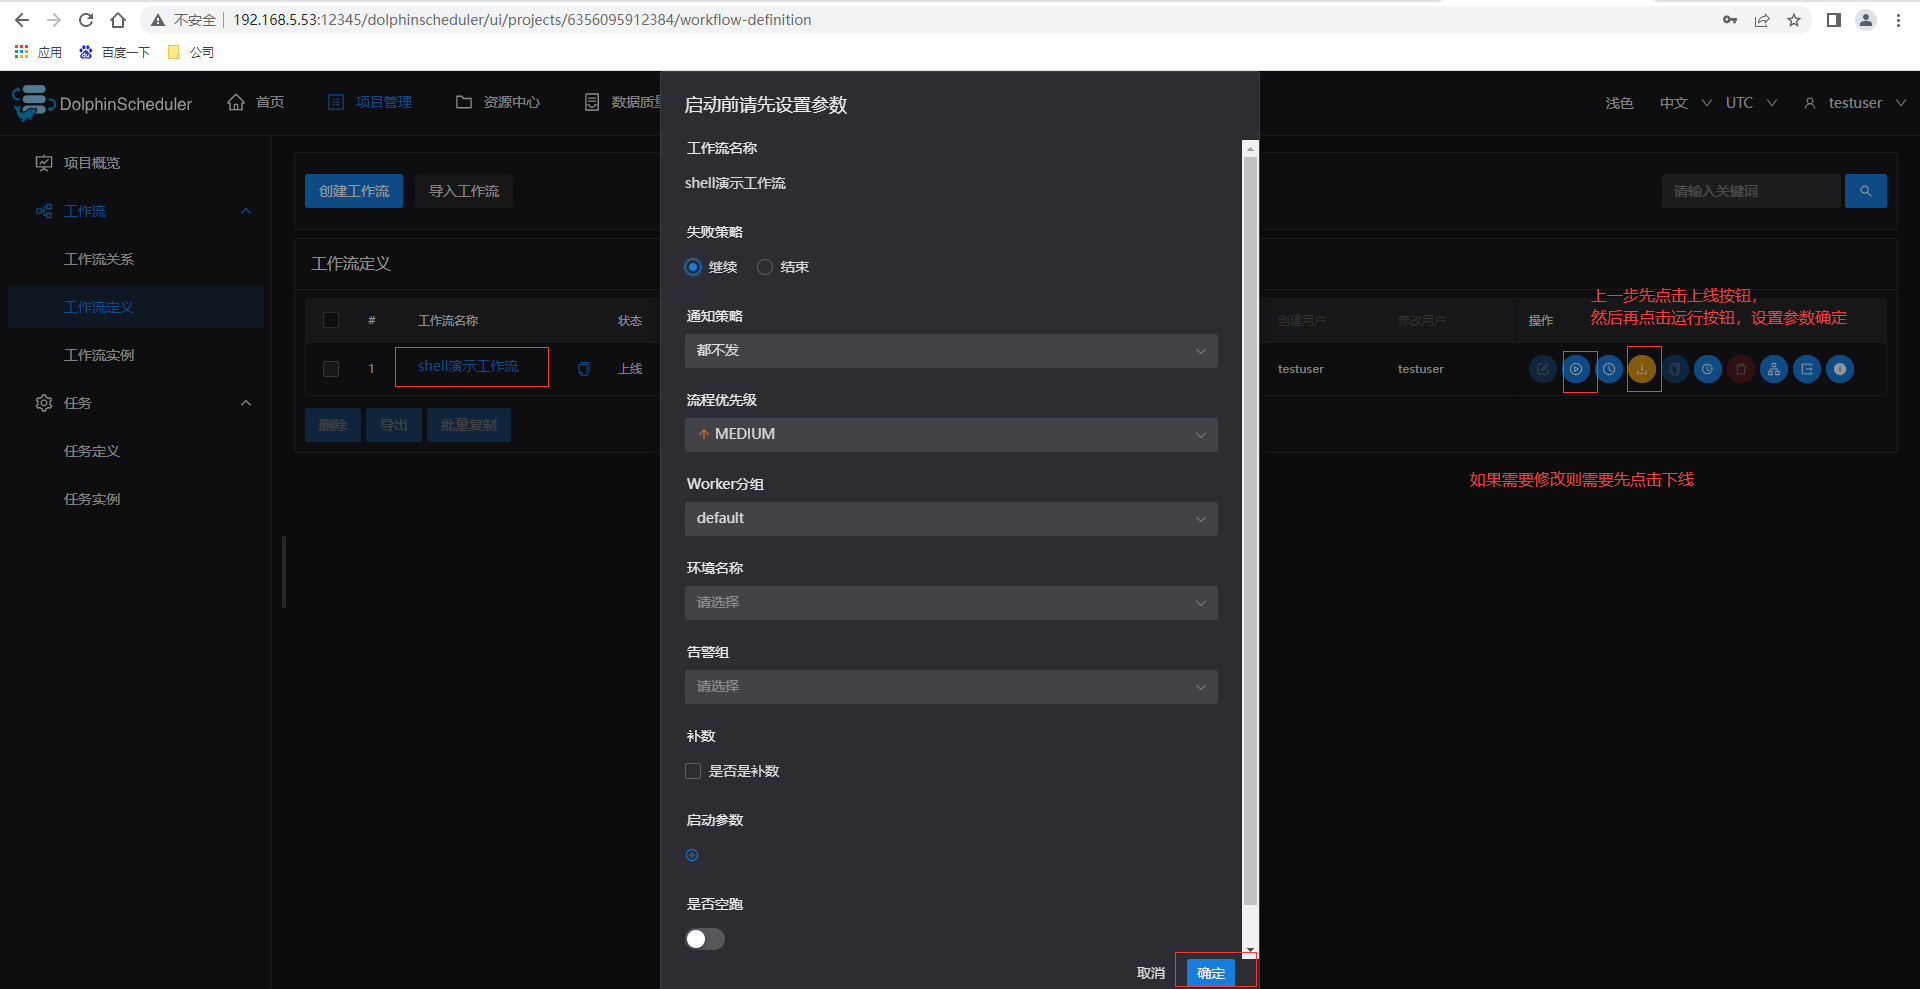Click the copy name icon beside shell演示工作流
Screen dimensions: 1920x989
(584, 369)
